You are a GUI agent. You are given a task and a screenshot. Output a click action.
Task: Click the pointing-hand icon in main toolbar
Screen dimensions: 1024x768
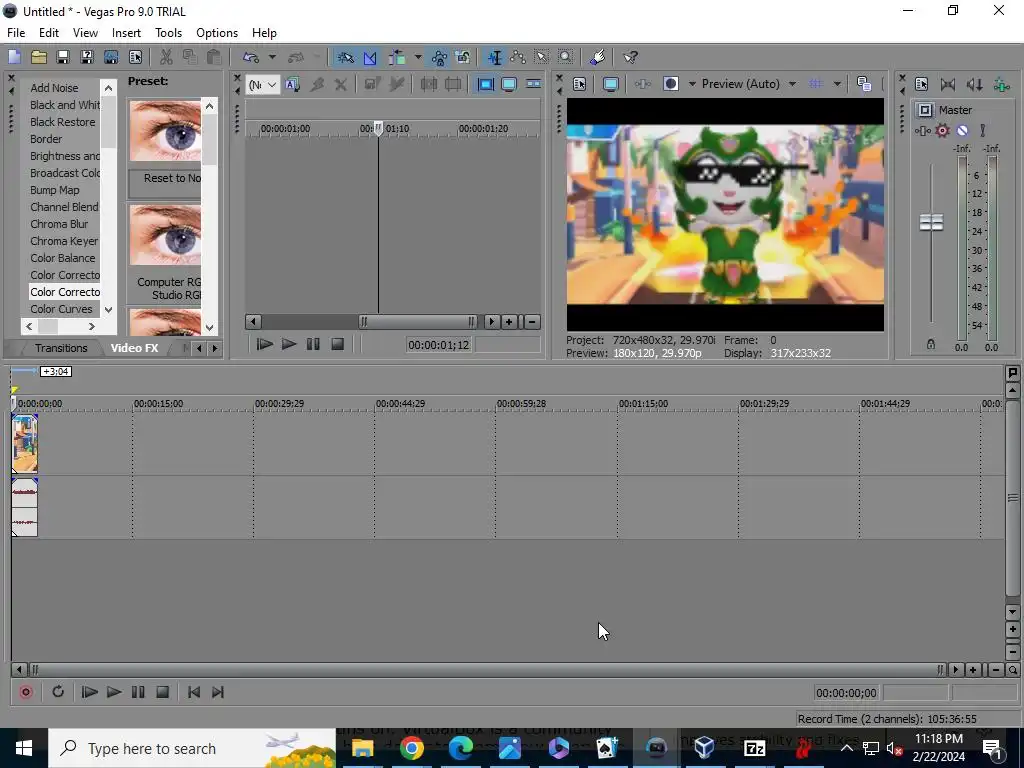pyautogui.click(x=597, y=57)
